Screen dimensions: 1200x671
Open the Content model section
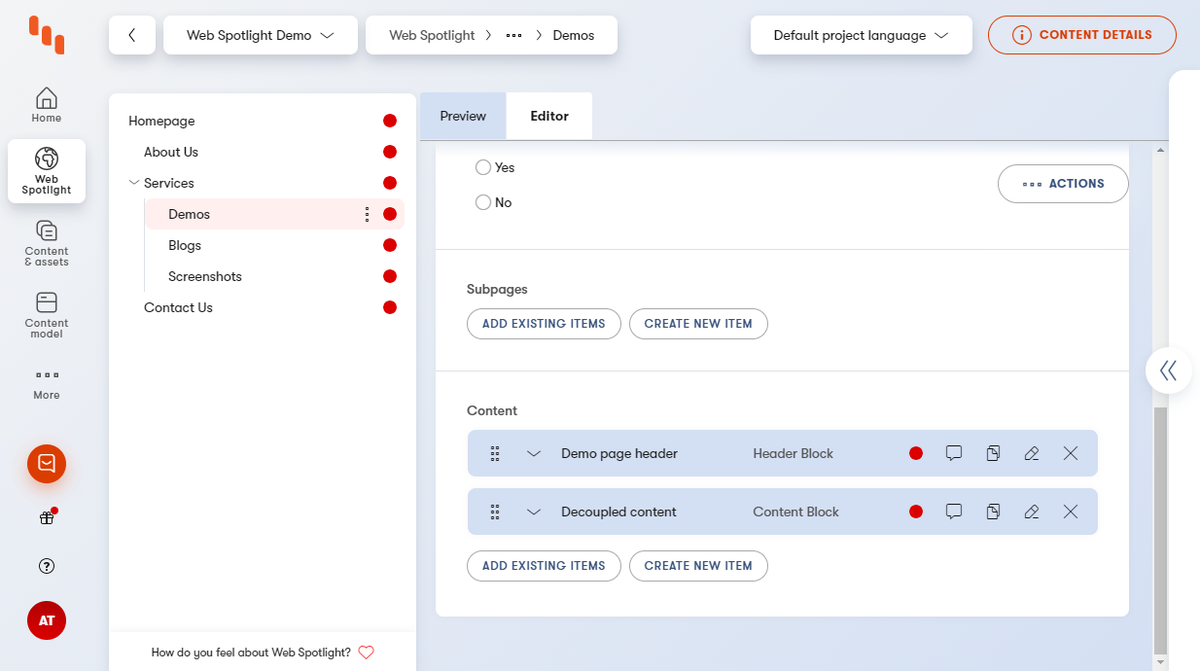pos(46,315)
